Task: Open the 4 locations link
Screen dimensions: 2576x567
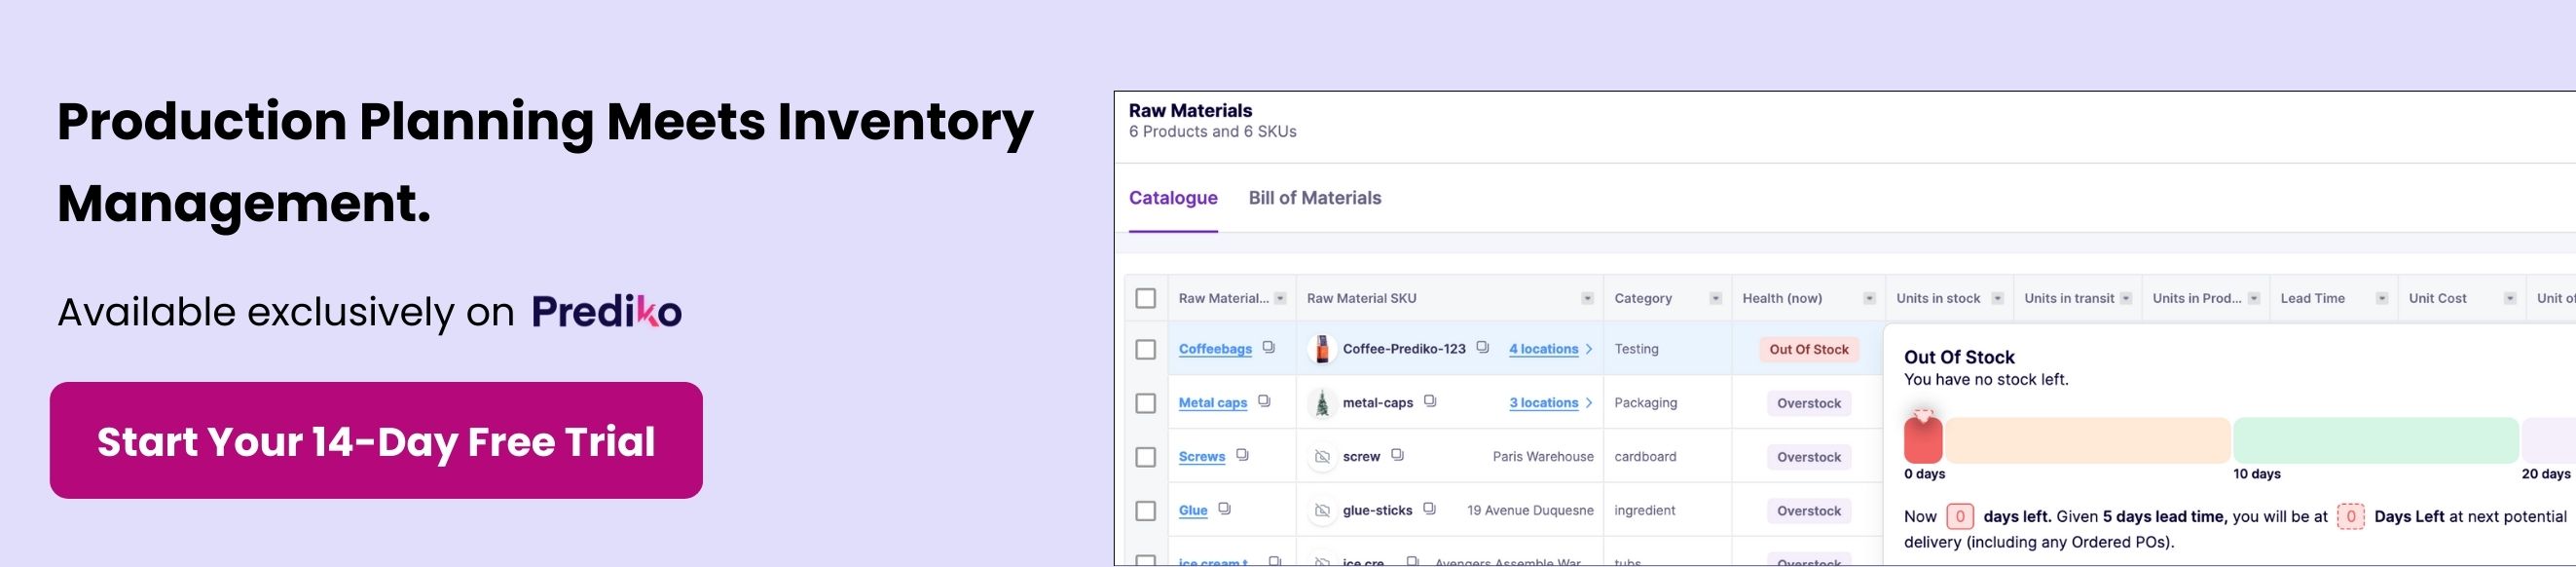Action: coord(1544,349)
